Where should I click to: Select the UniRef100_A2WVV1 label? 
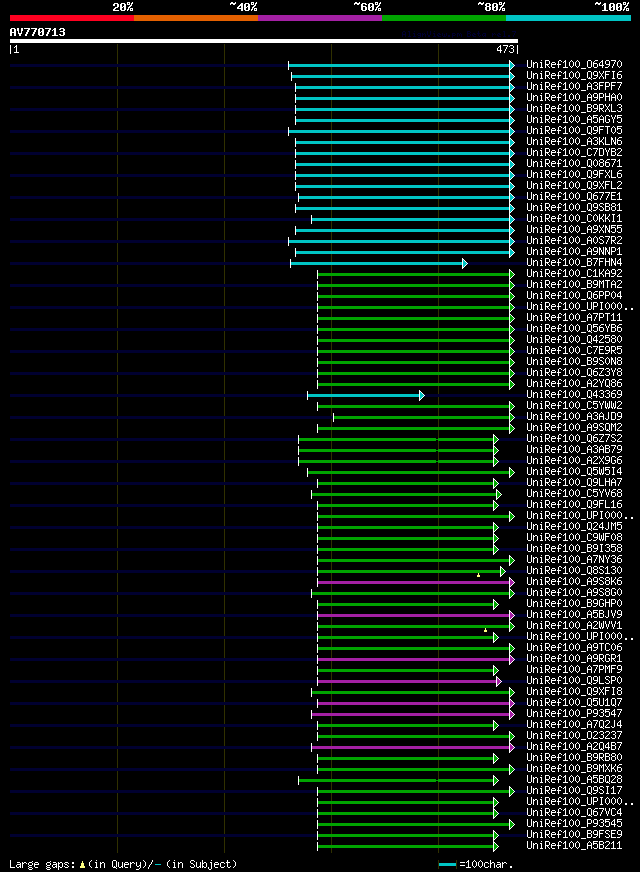coord(574,626)
